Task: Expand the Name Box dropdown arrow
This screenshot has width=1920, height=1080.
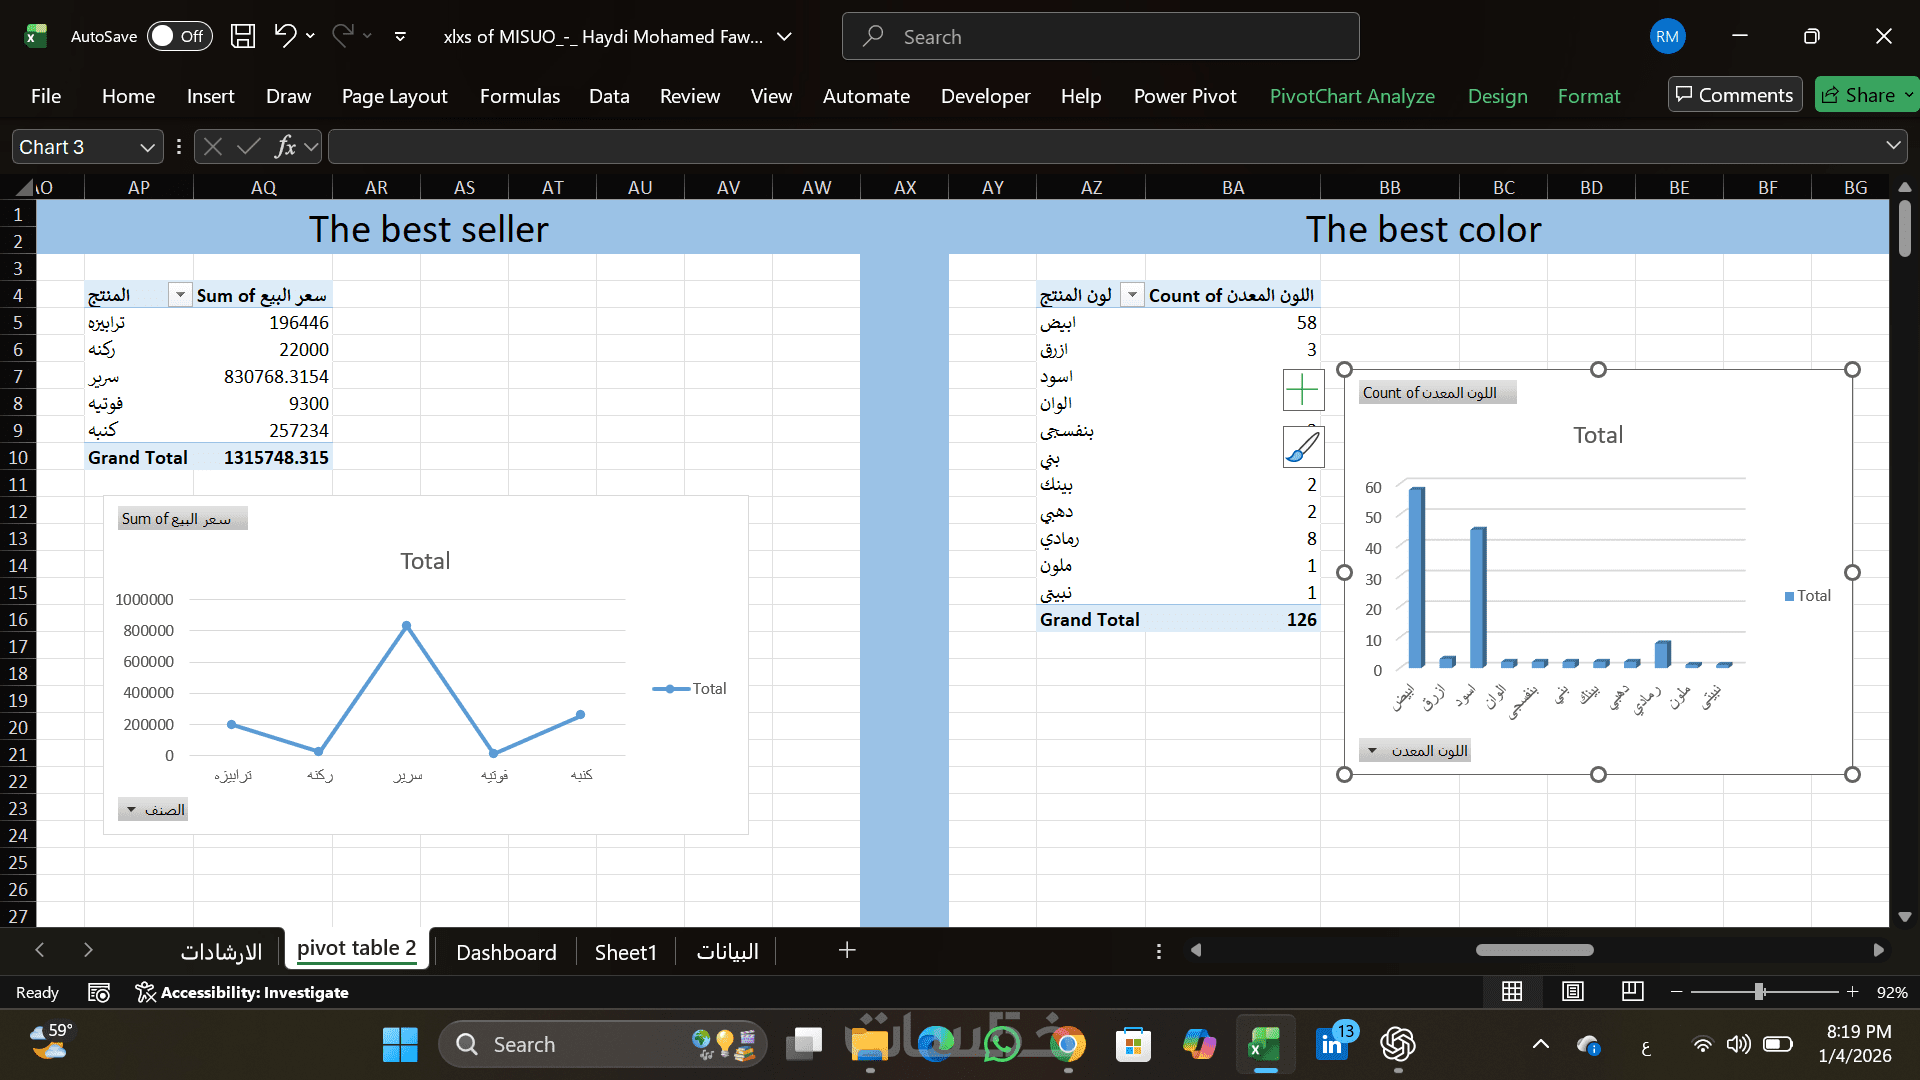Action: tap(147, 147)
